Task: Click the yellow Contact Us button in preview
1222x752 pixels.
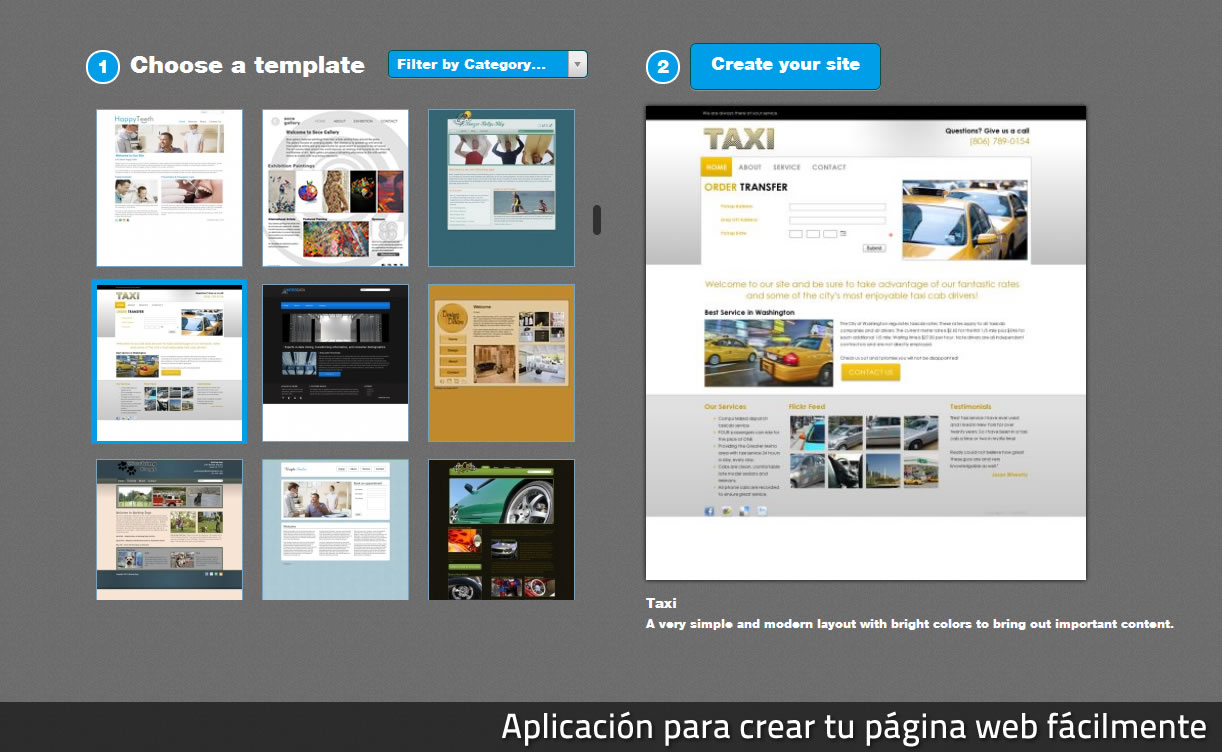Action: pyautogui.click(x=870, y=372)
